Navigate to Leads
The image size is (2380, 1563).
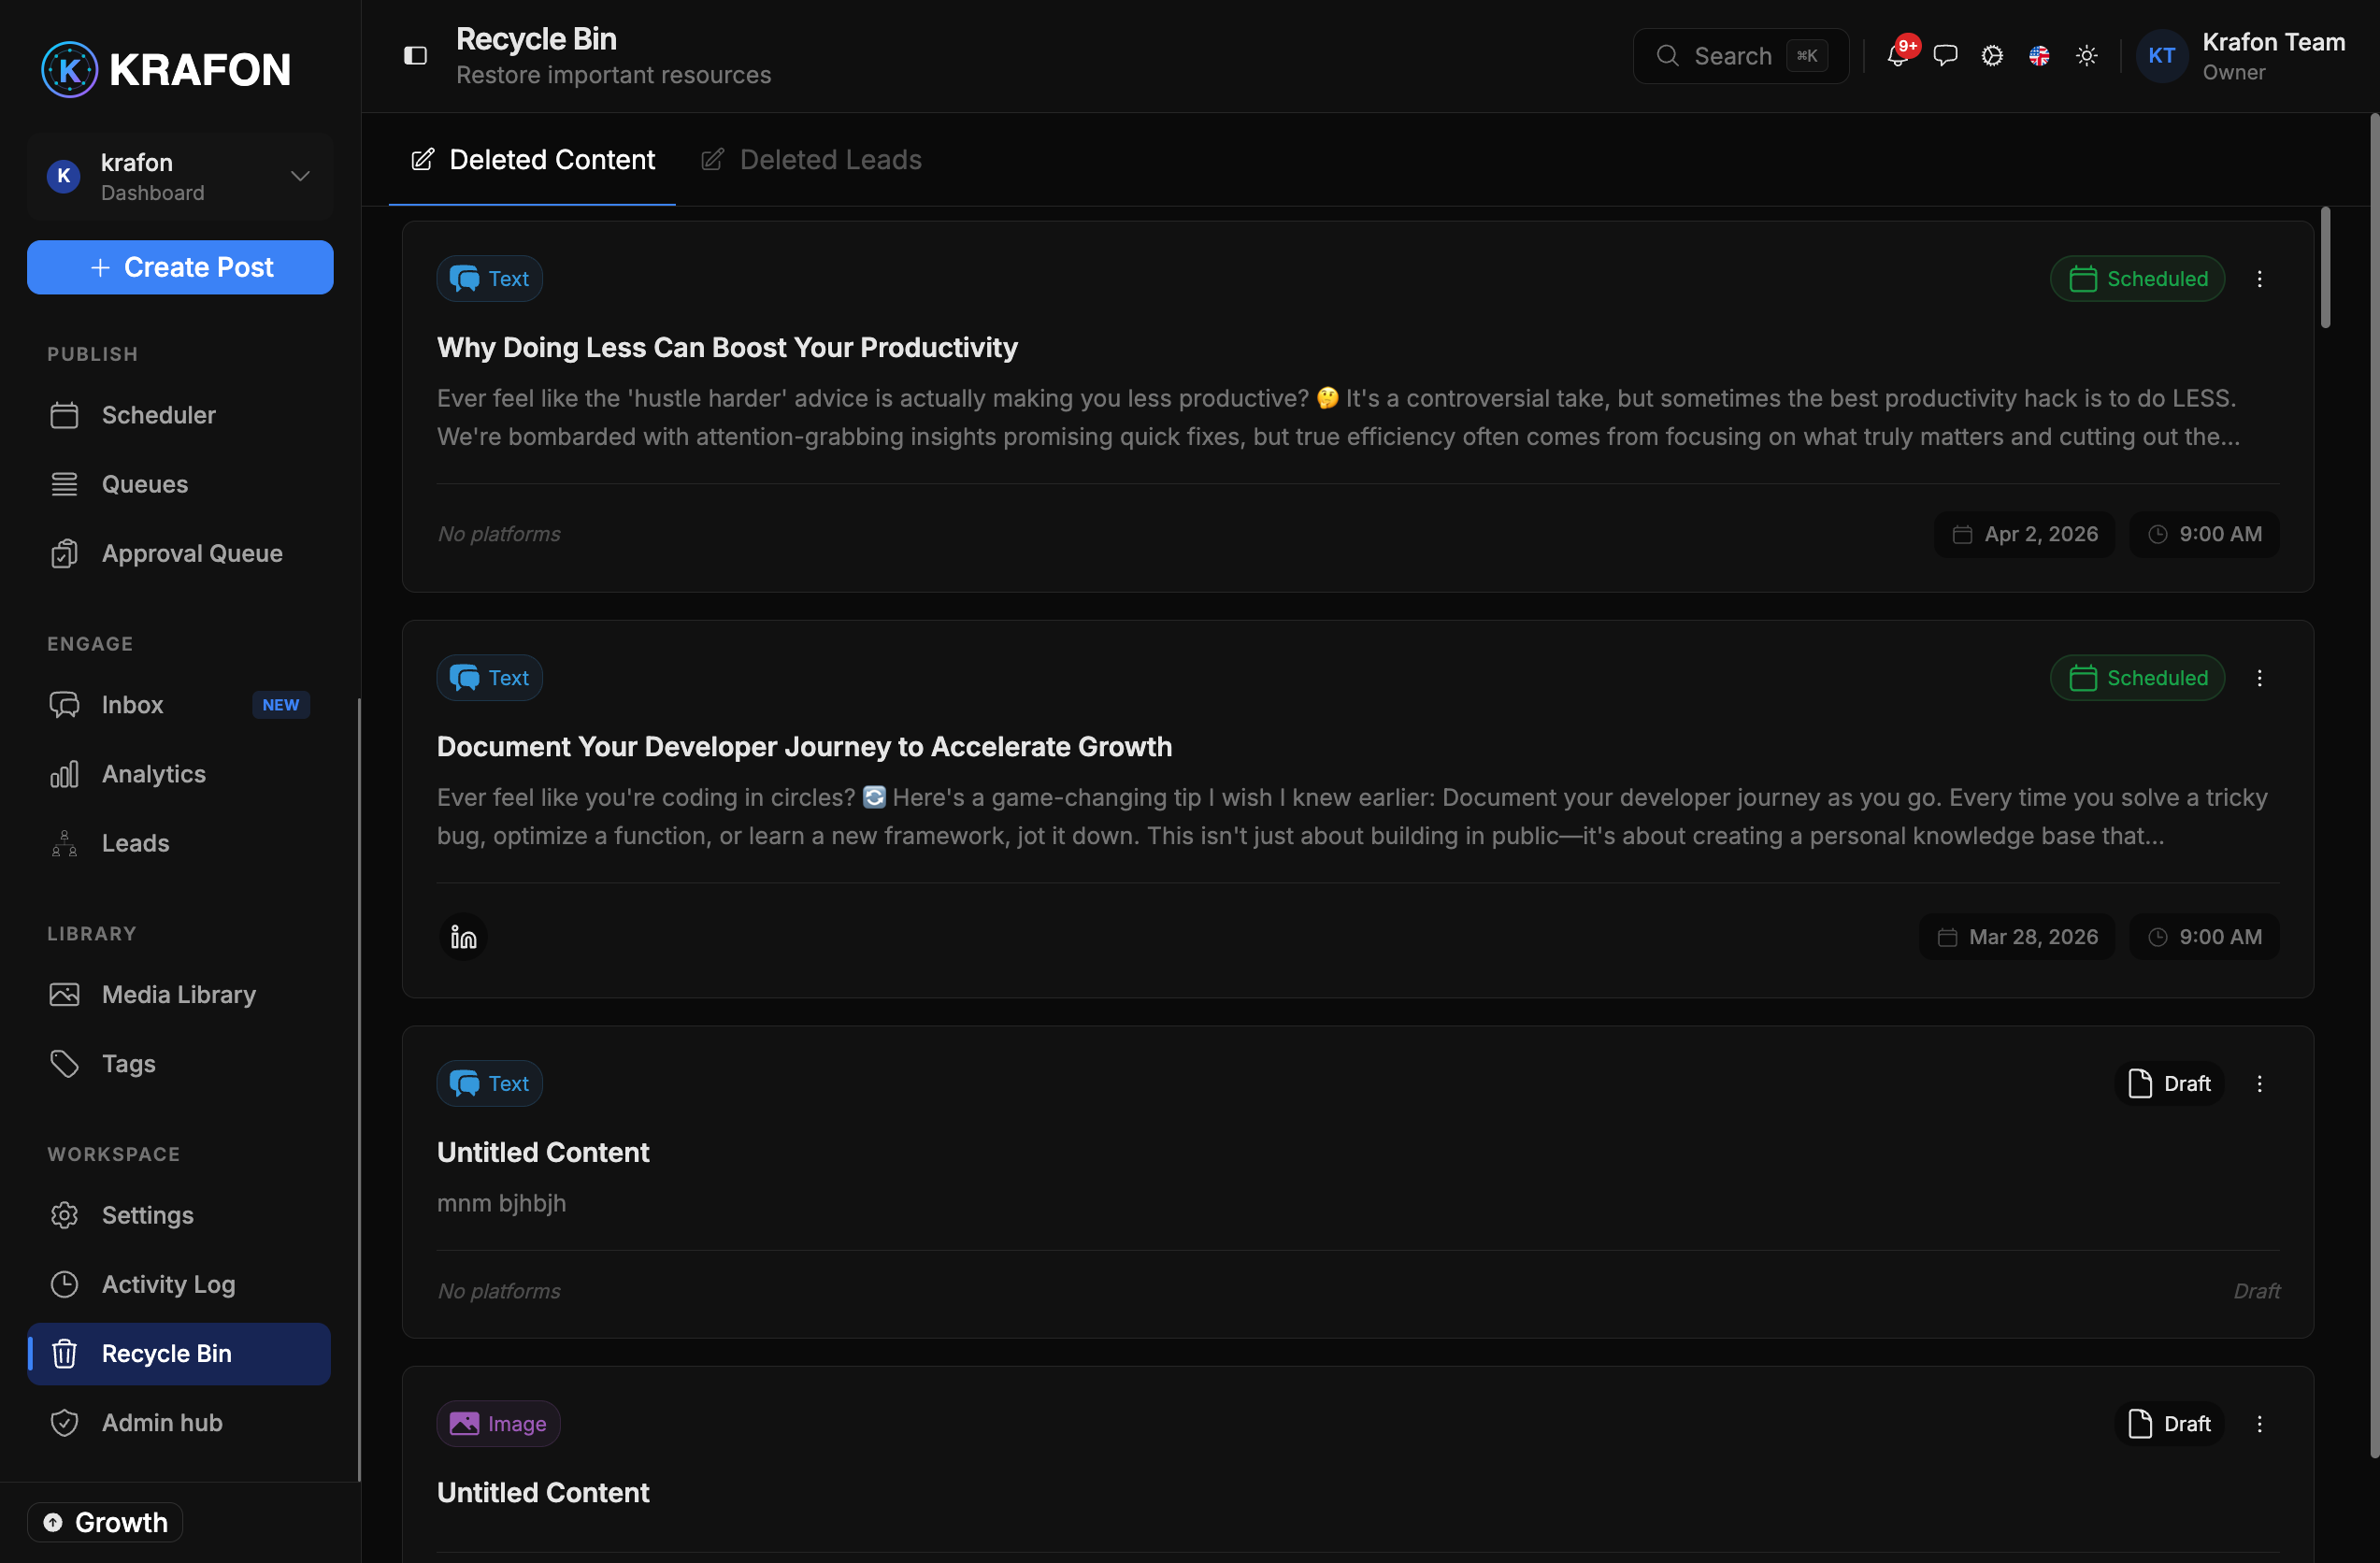coord(179,843)
